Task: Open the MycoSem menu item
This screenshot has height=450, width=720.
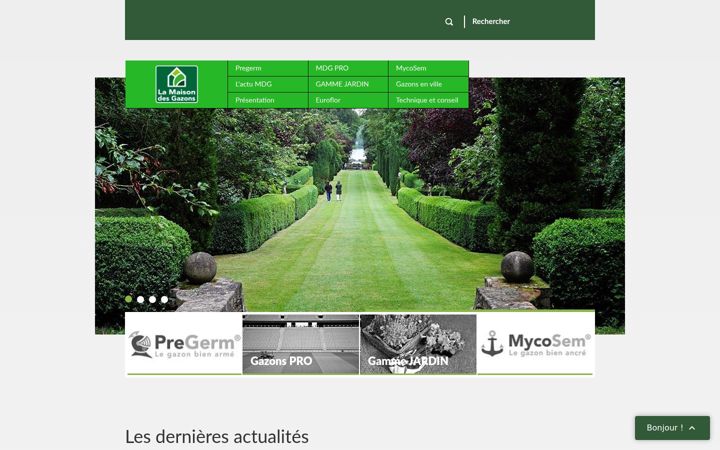Action: pyautogui.click(x=428, y=68)
